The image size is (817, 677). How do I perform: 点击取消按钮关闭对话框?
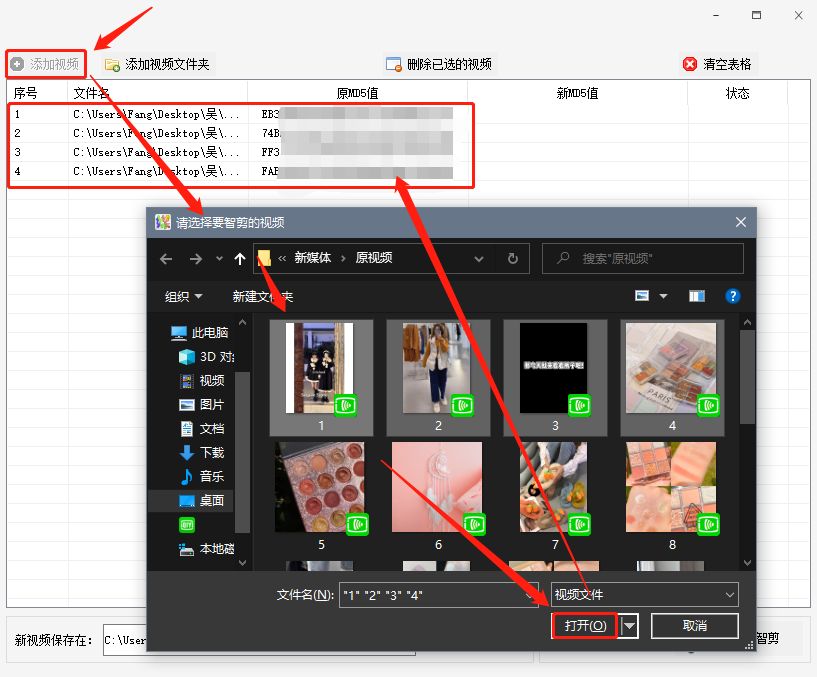tap(694, 625)
